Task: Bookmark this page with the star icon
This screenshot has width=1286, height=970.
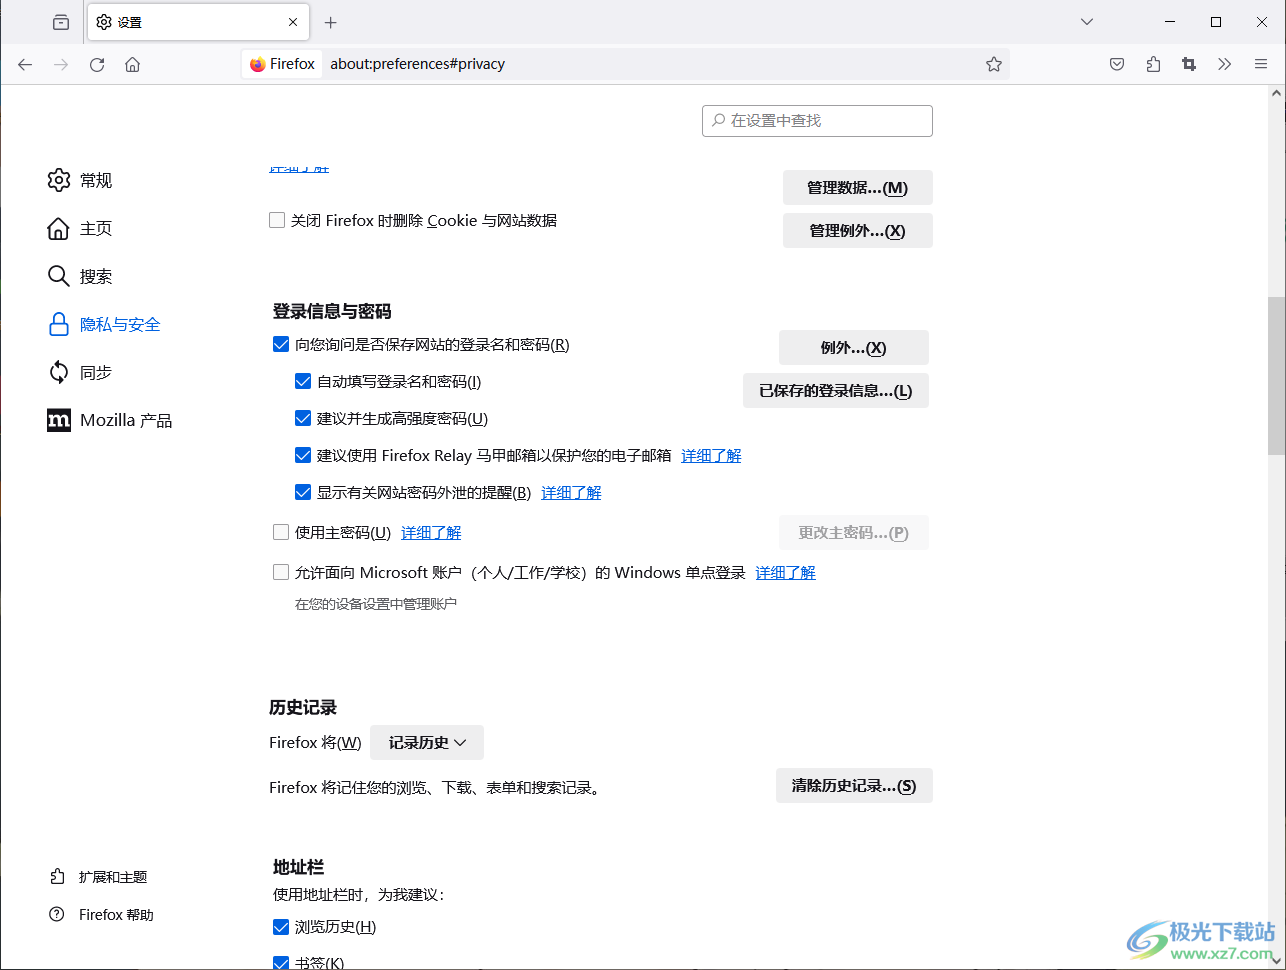Action: tap(993, 64)
